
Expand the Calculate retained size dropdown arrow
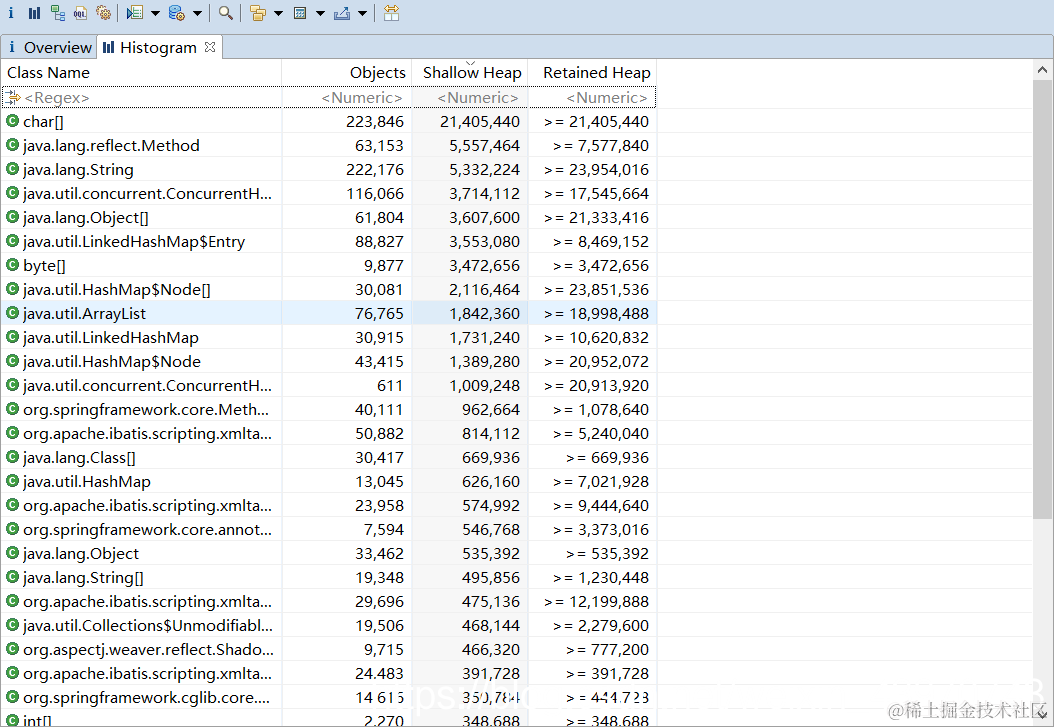[320, 13]
